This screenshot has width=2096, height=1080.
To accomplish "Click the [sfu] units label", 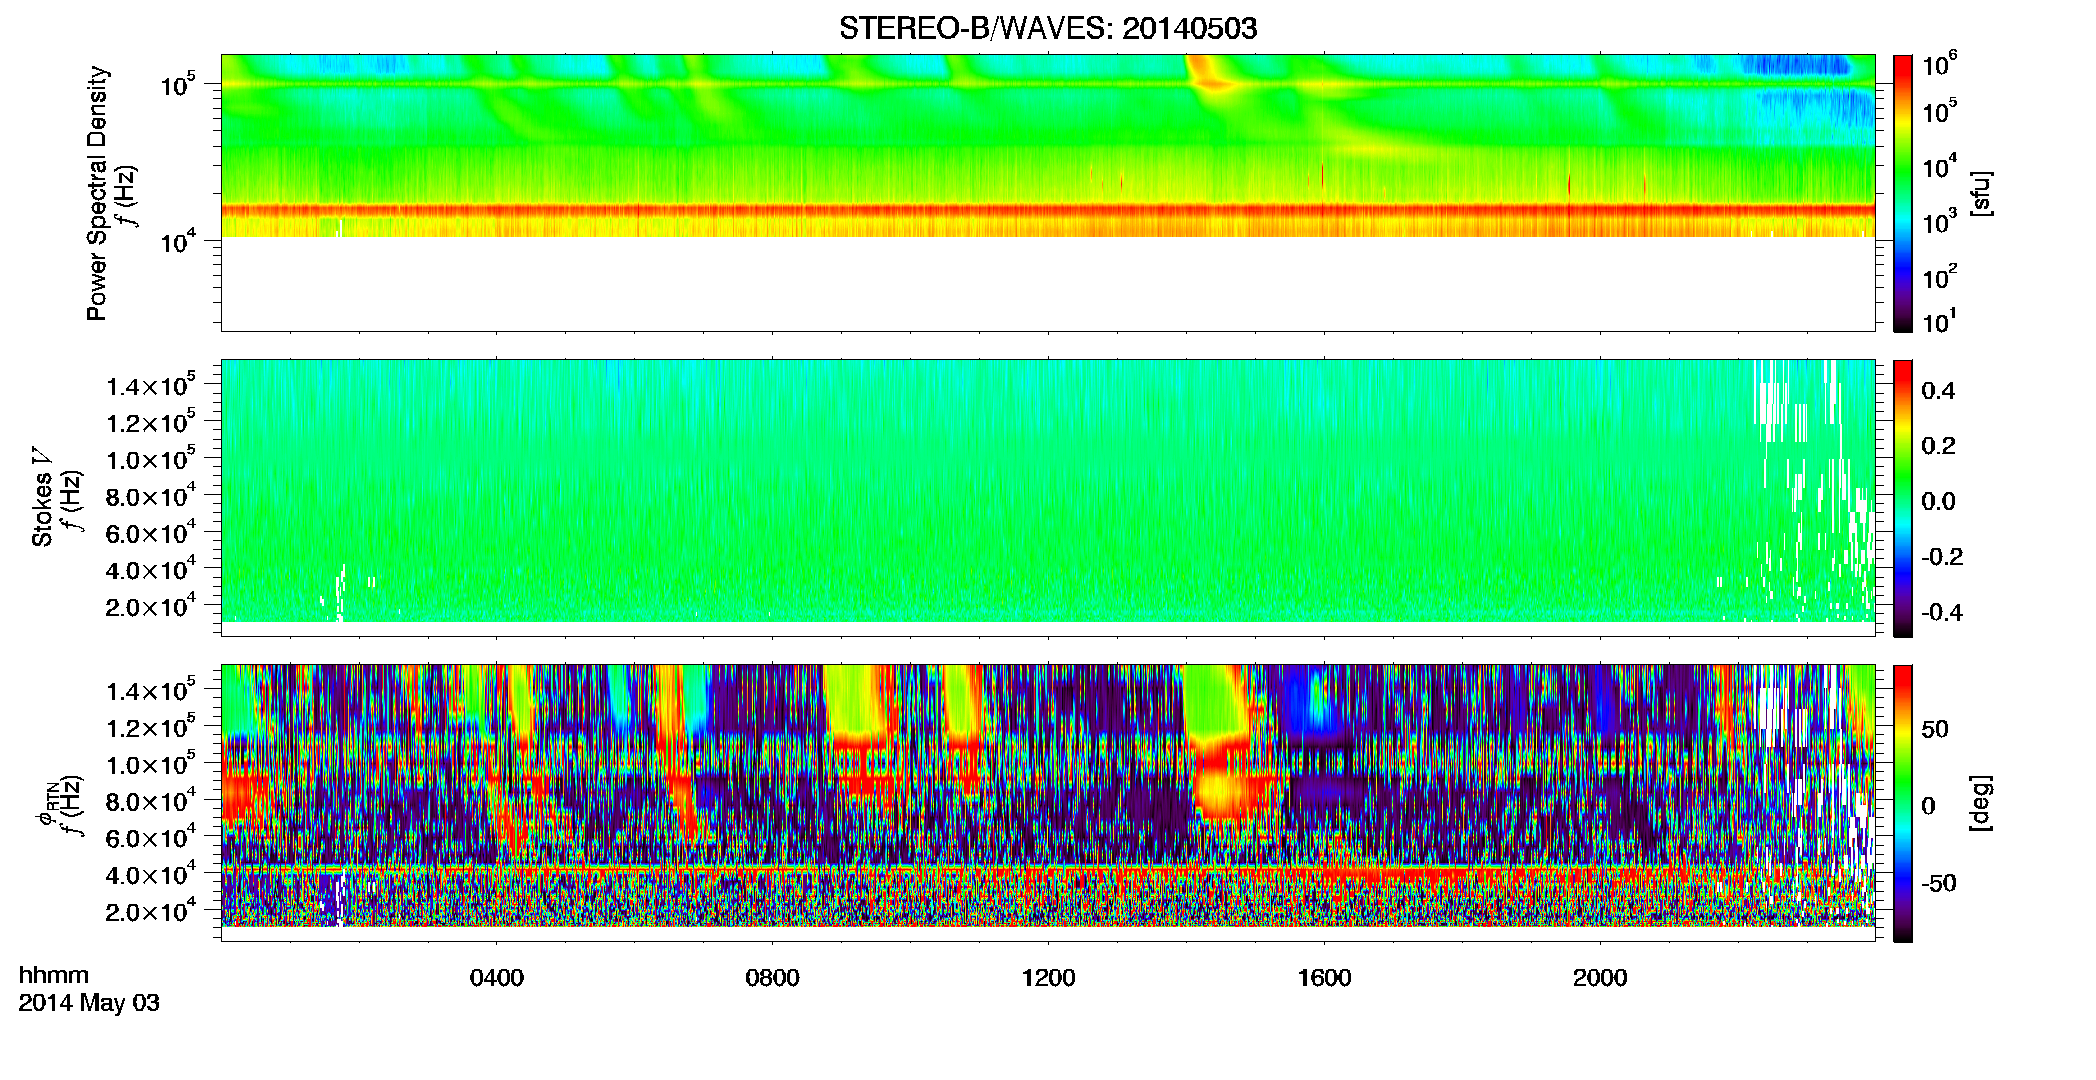I will (x=1981, y=194).
